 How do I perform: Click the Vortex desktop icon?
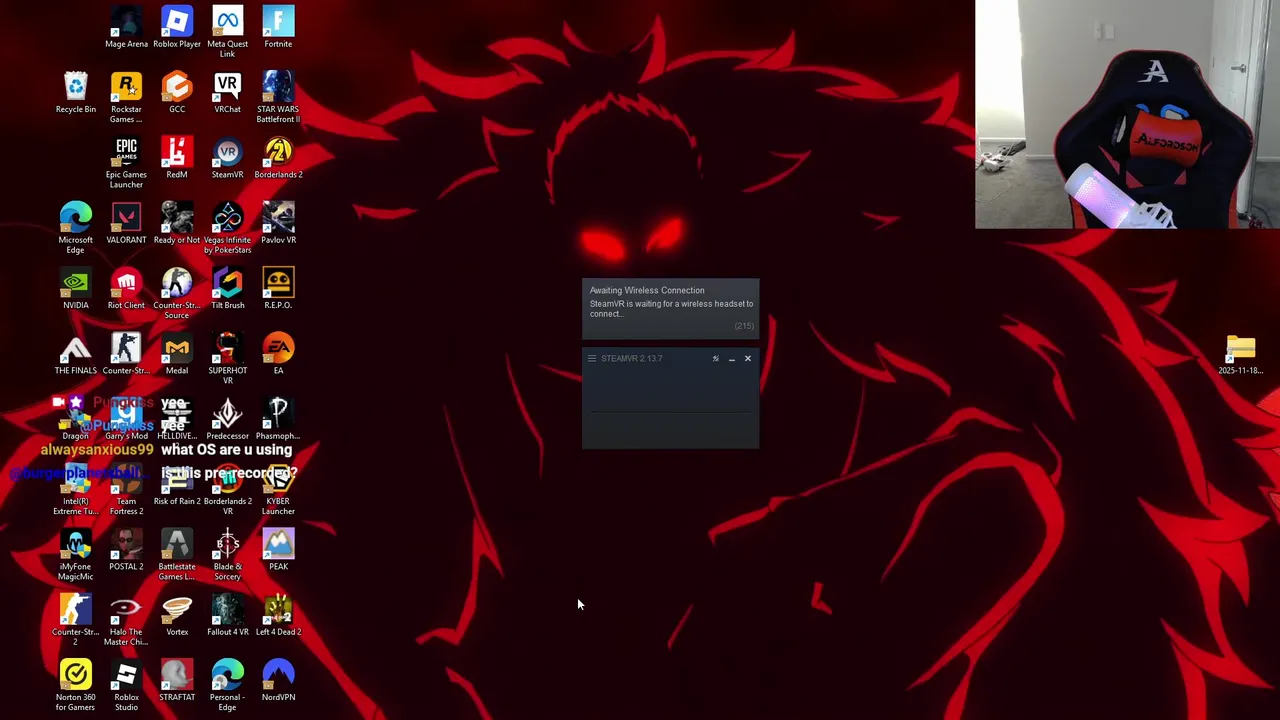point(177,615)
